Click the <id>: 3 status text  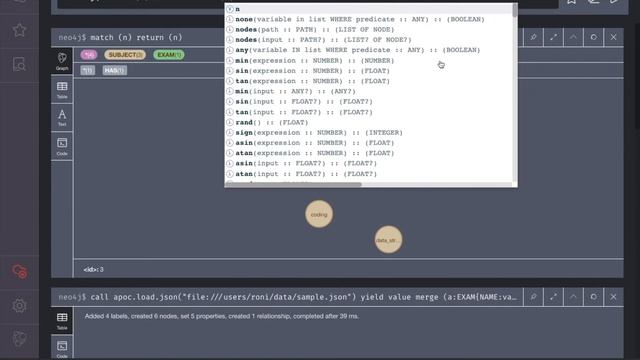[93, 269]
